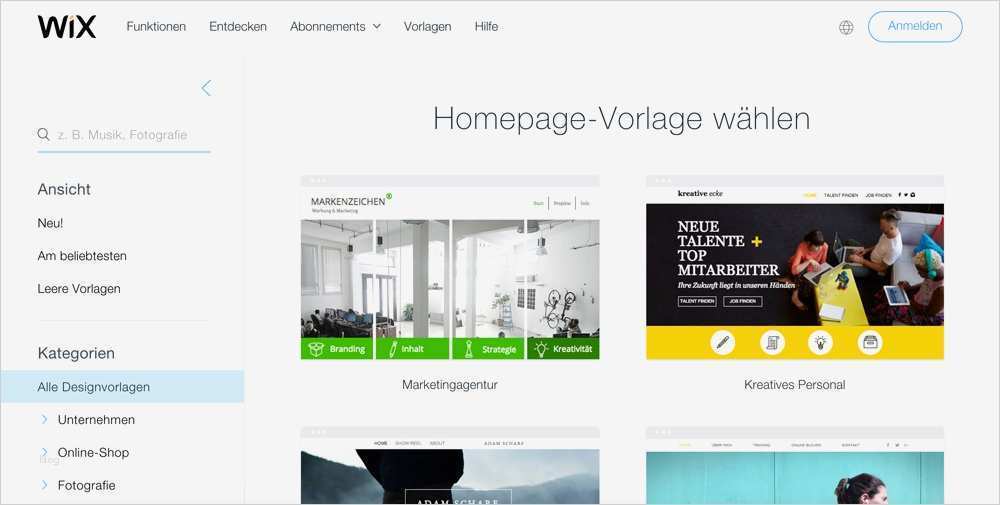1000x505 pixels.
Task: Open the Kreatives Personal template thumbnail
Action: pyautogui.click(x=795, y=268)
